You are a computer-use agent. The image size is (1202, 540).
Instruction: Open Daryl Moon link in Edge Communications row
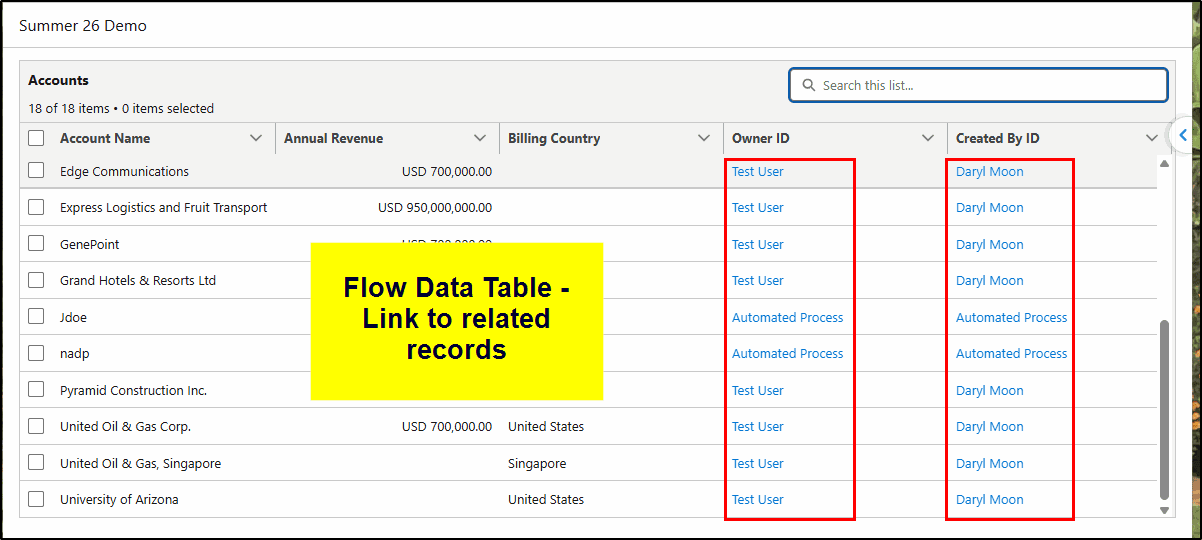pyautogui.click(x=989, y=171)
